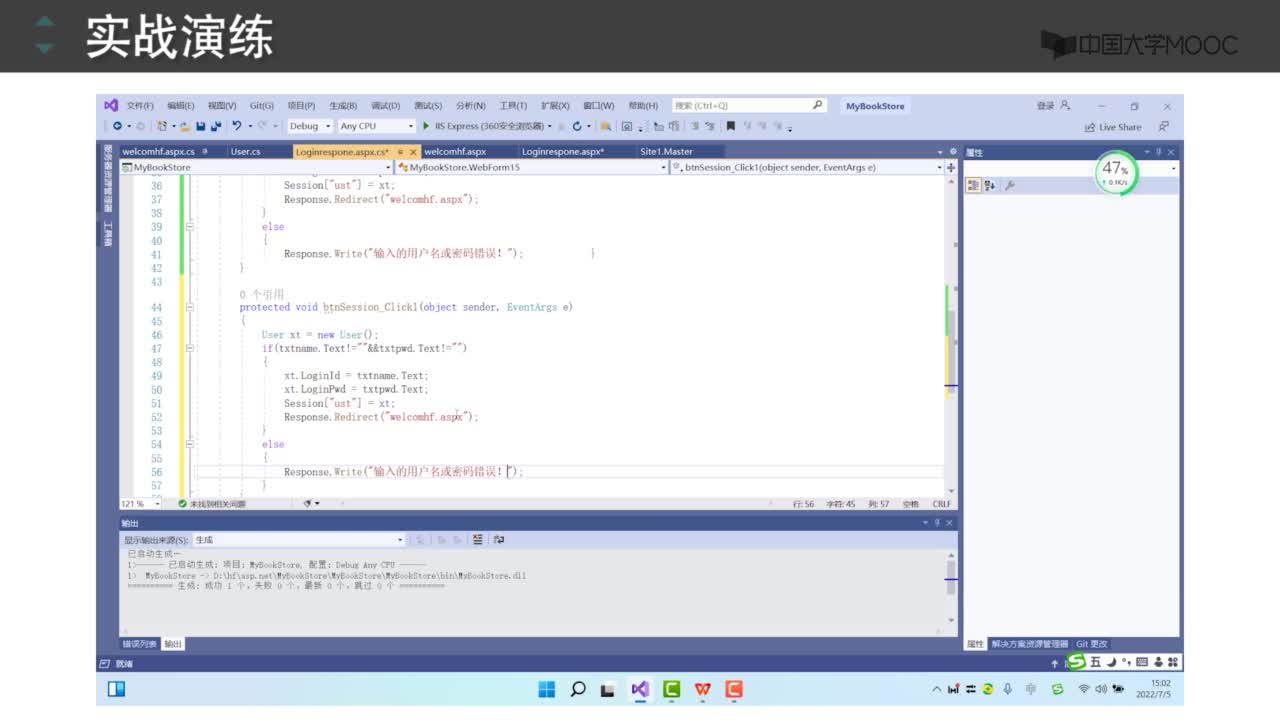Click the CRLF line ending indicator

point(941,504)
